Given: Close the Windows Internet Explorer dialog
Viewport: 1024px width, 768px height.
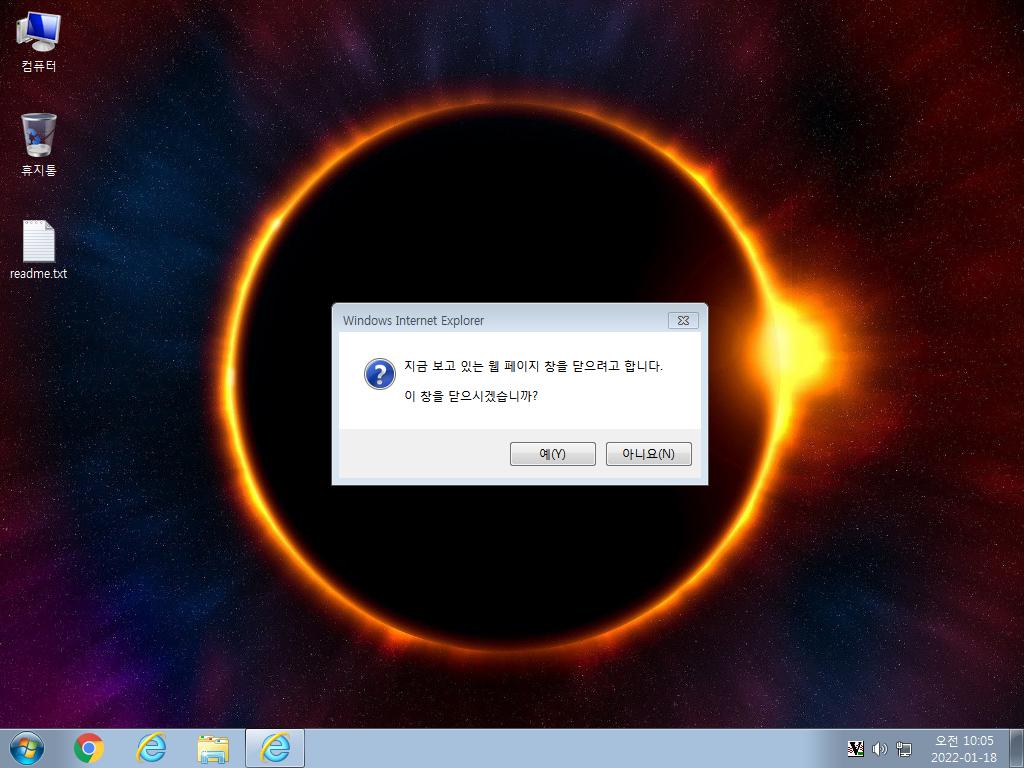Looking at the screenshot, I should [x=683, y=321].
